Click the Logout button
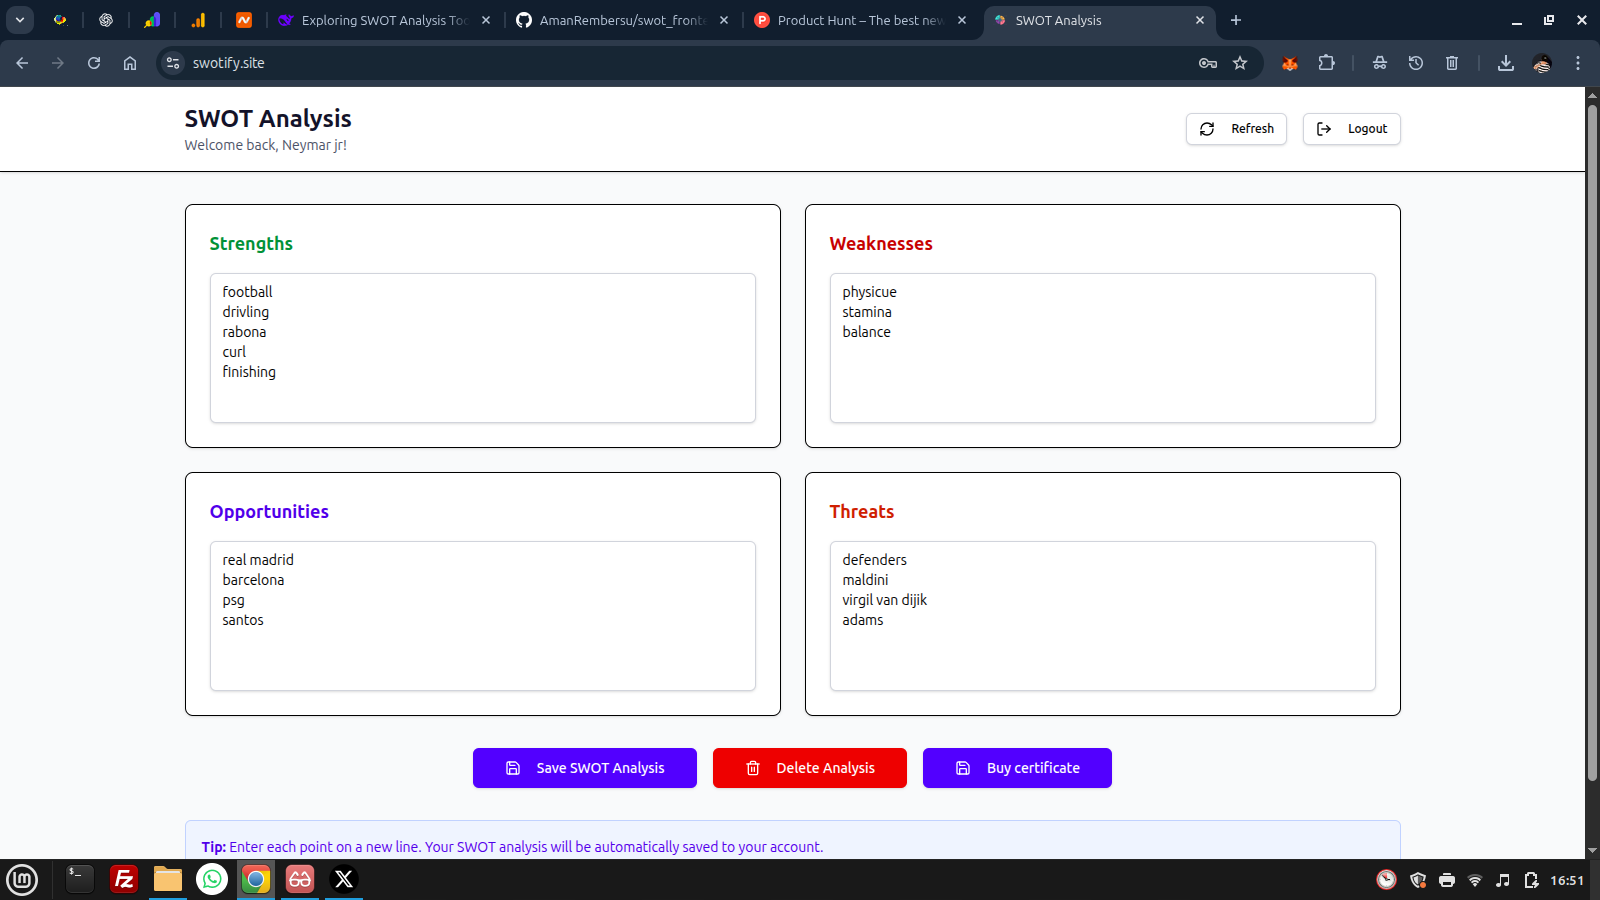The image size is (1600, 900). point(1351,128)
